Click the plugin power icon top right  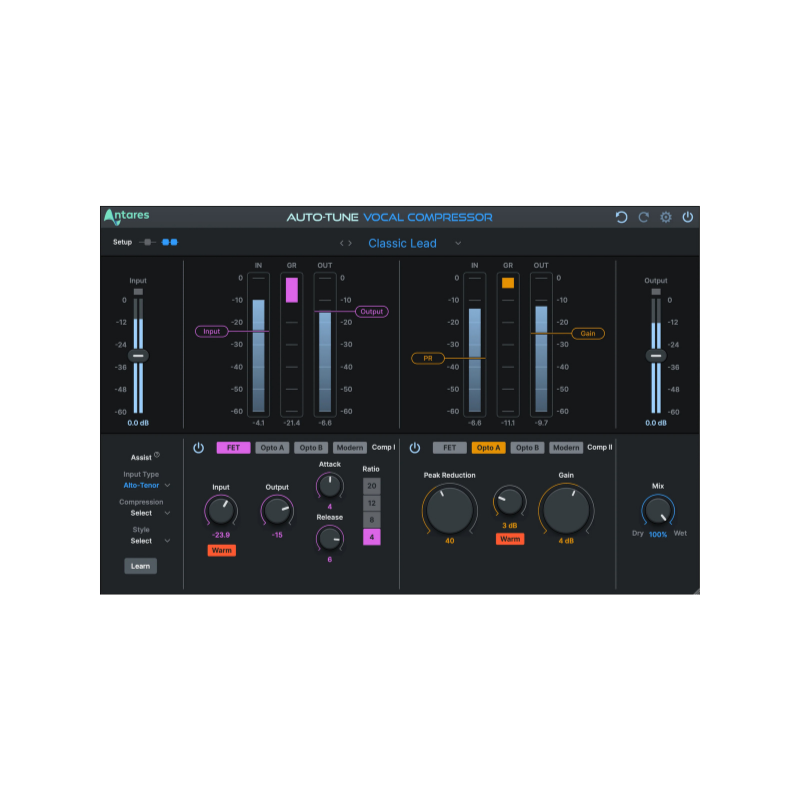click(x=688, y=217)
